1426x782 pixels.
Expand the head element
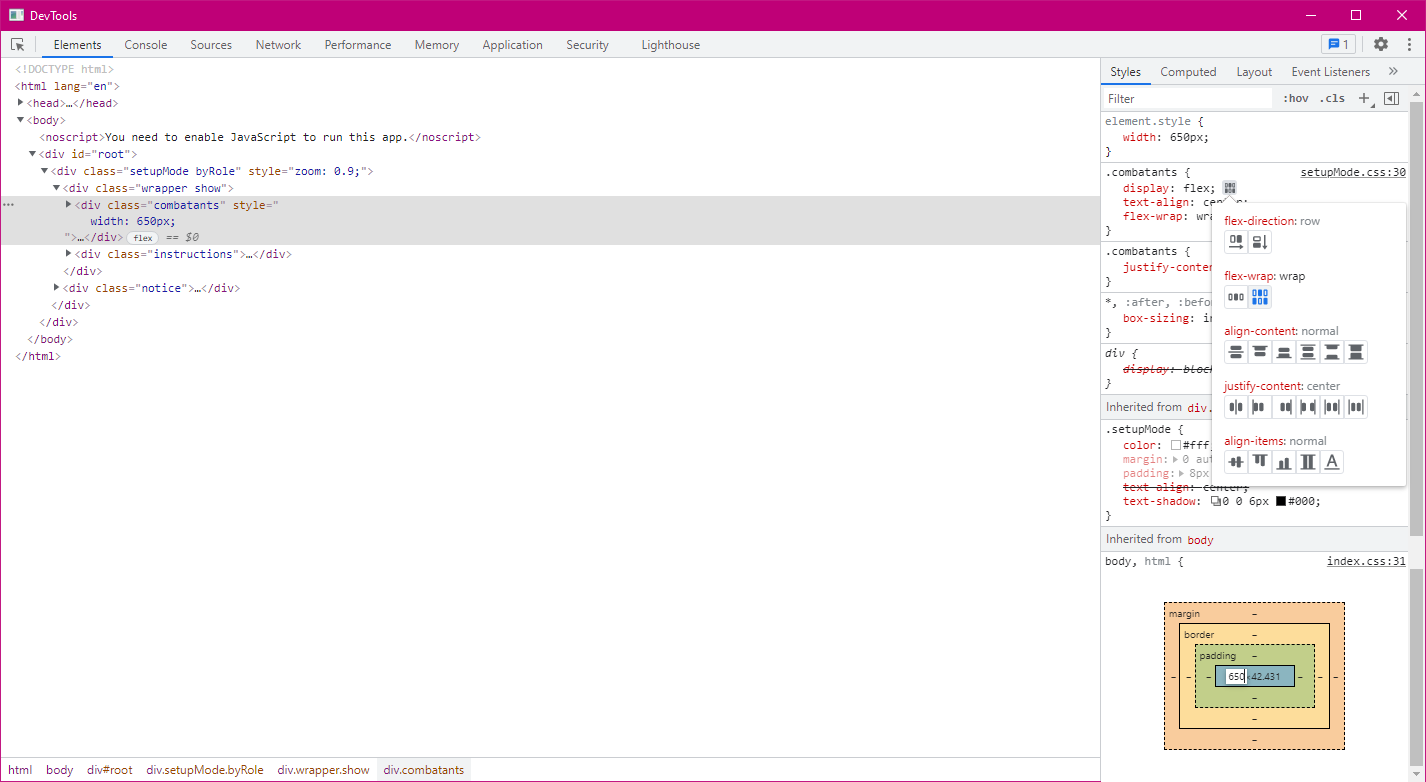coord(21,103)
